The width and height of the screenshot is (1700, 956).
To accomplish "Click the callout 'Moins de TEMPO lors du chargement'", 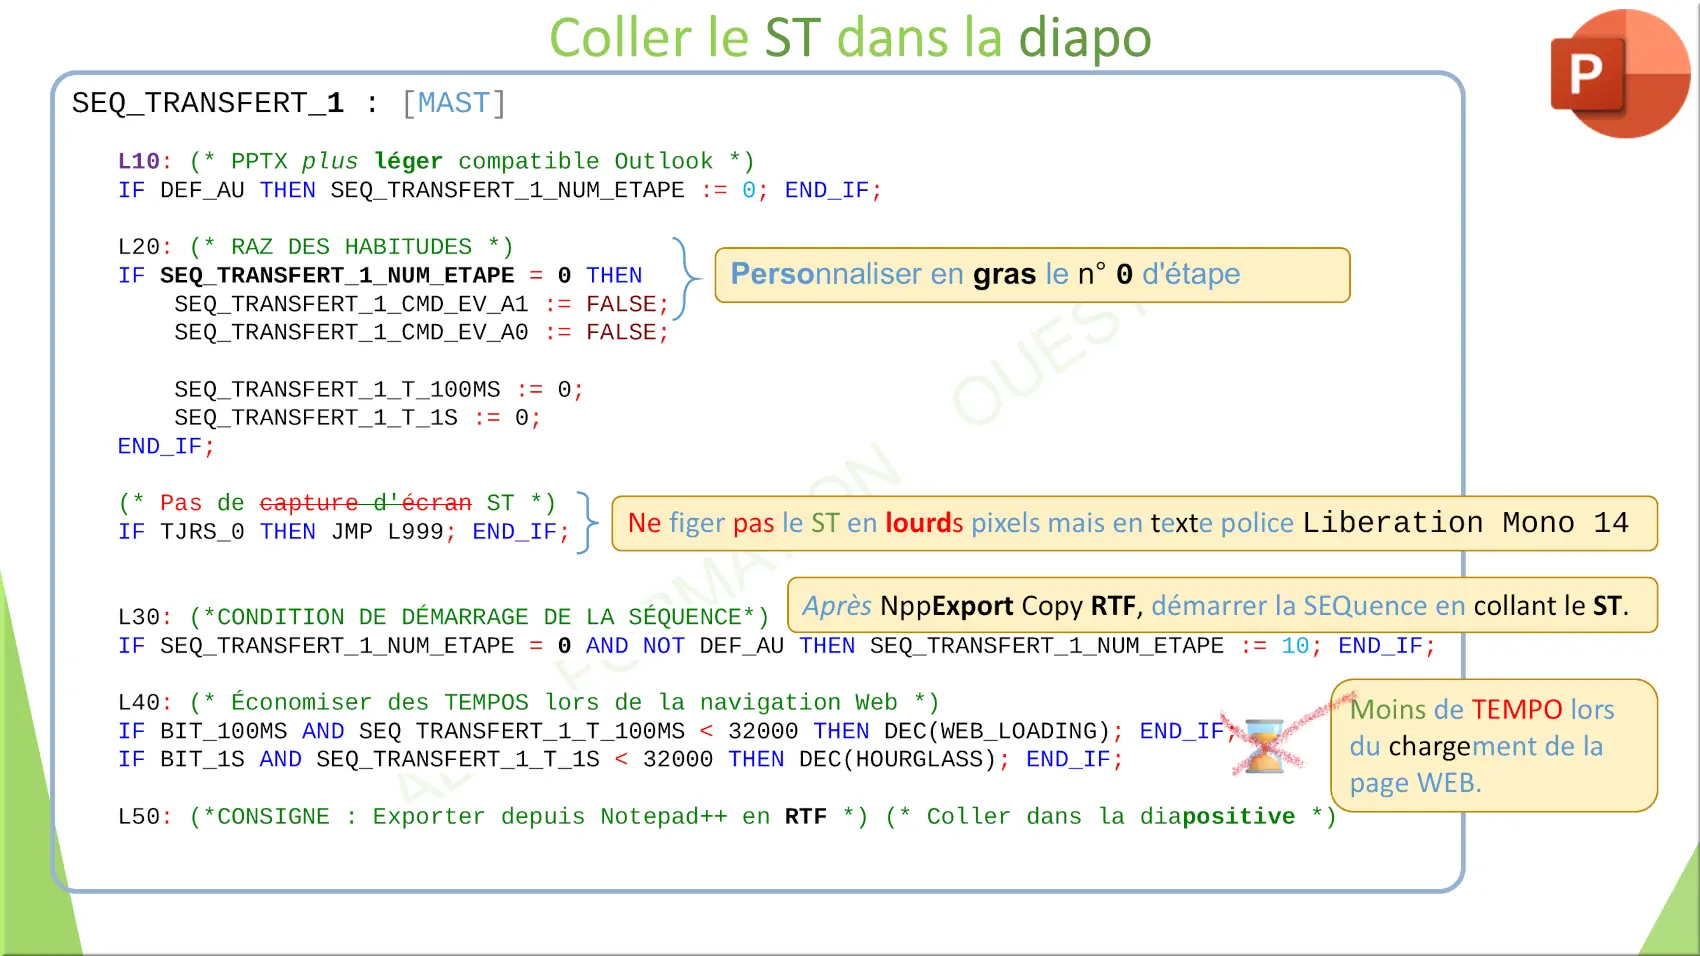I will click(1494, 746).
